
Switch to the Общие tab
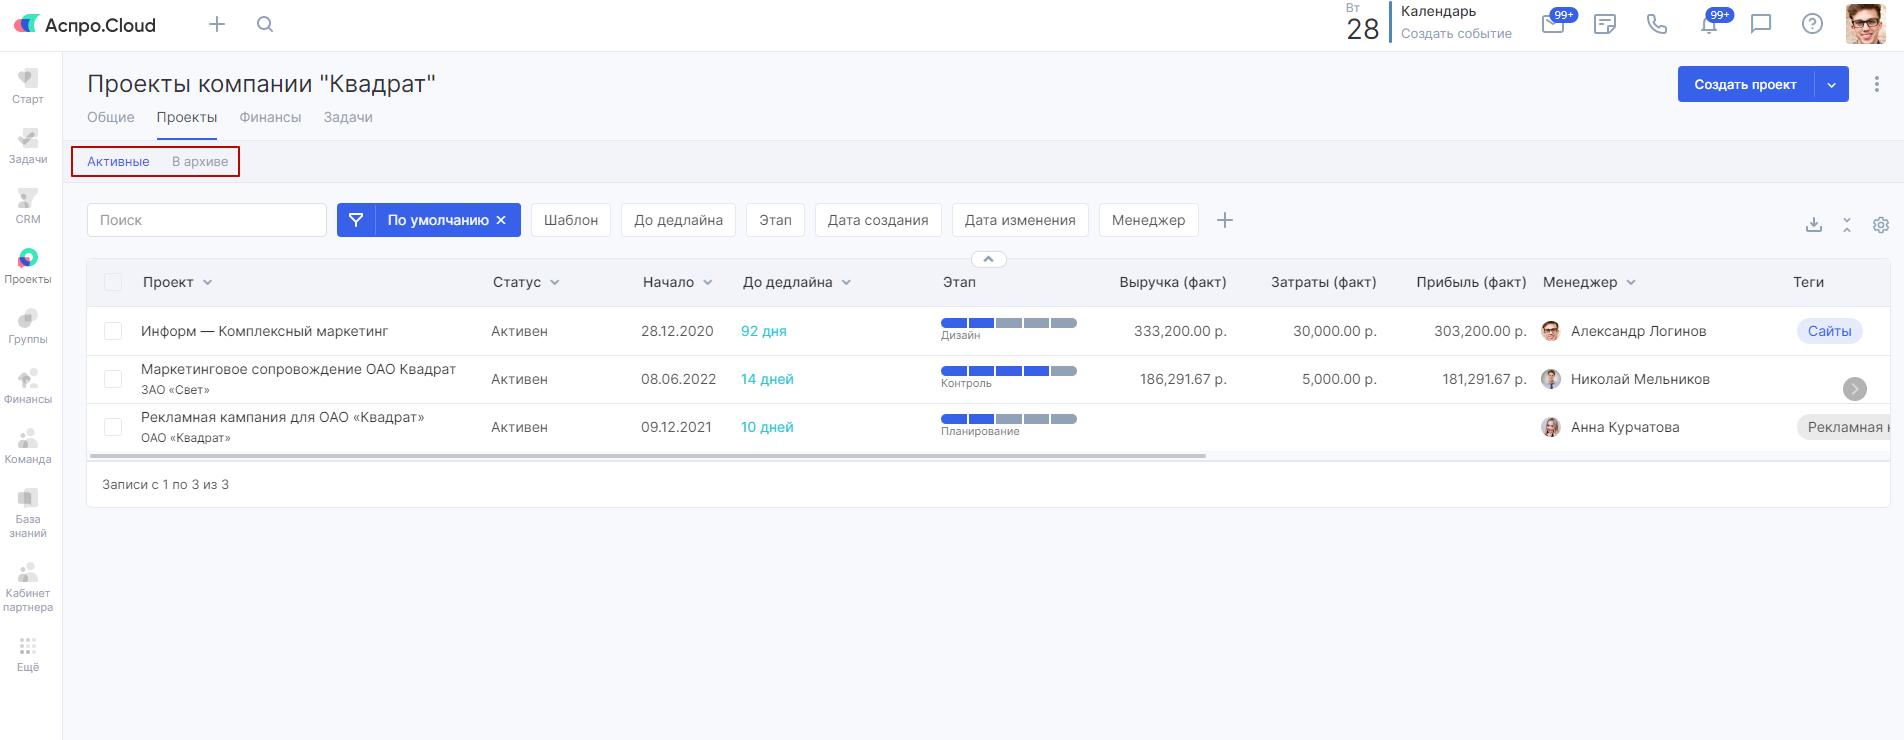pos(111,117)
